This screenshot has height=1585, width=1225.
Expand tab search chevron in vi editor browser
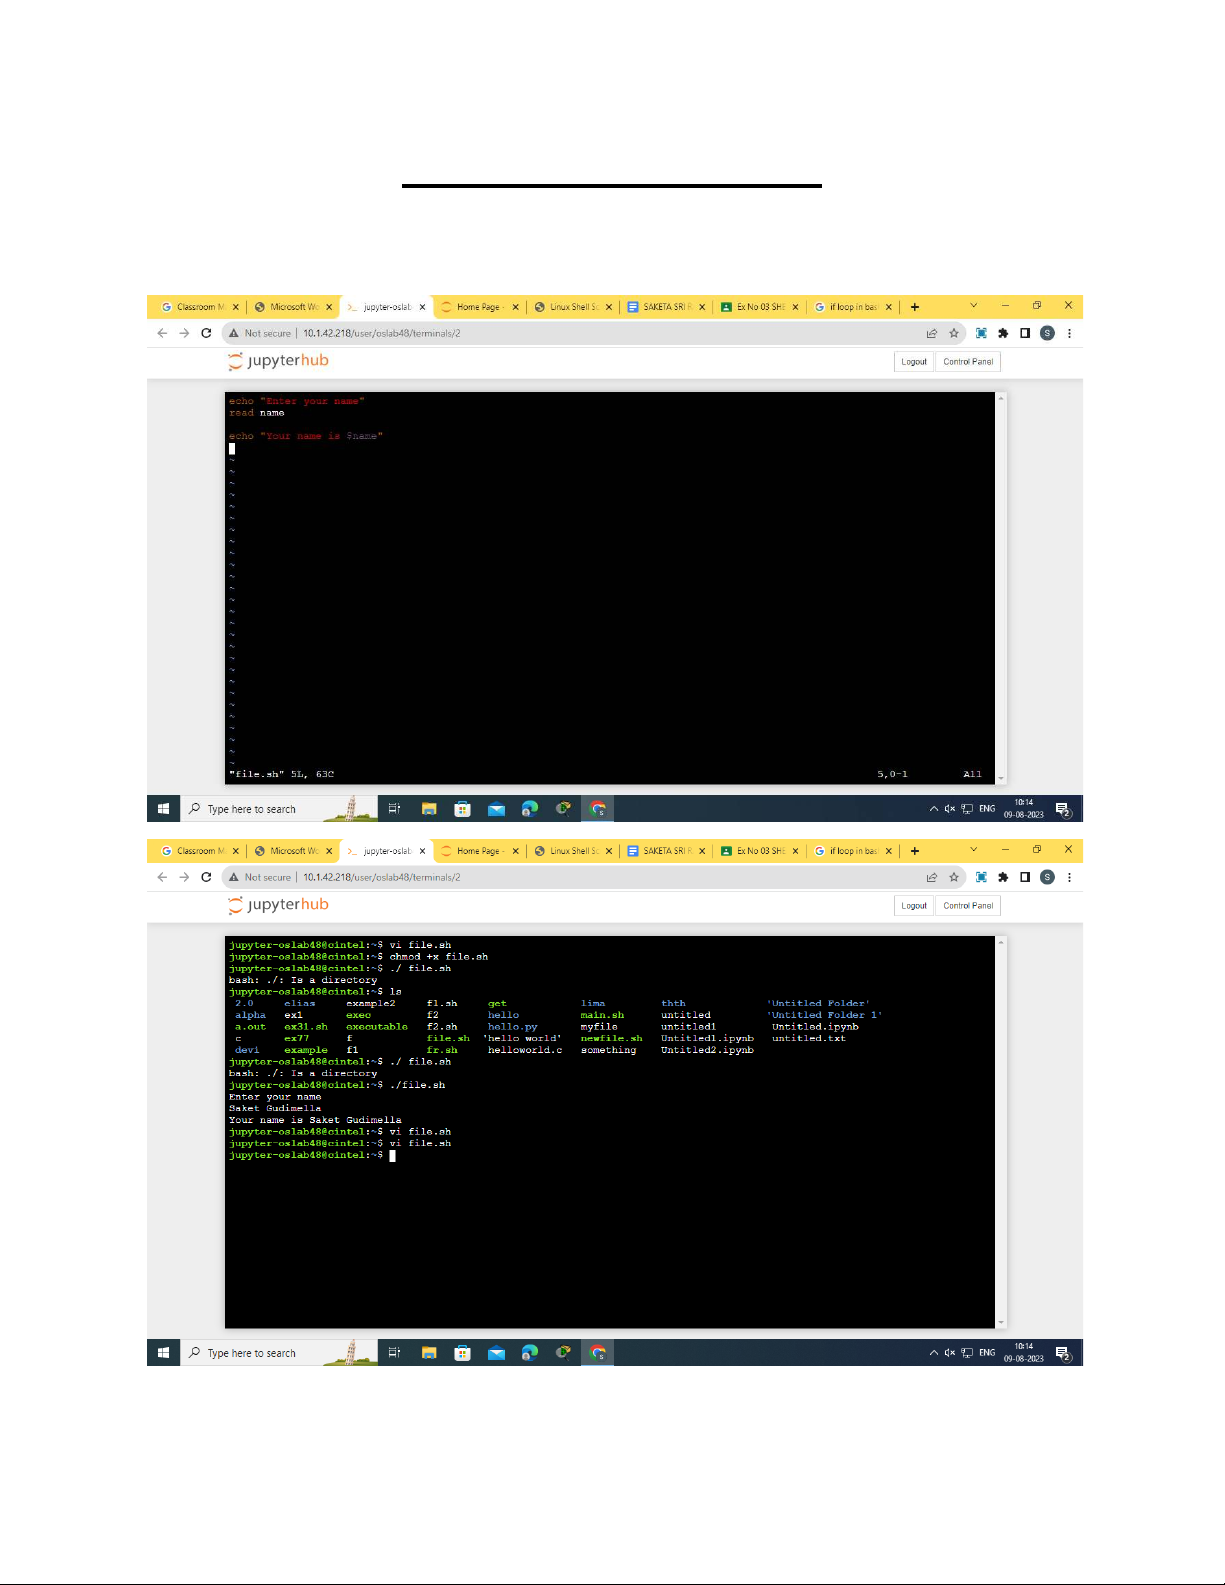973,306
